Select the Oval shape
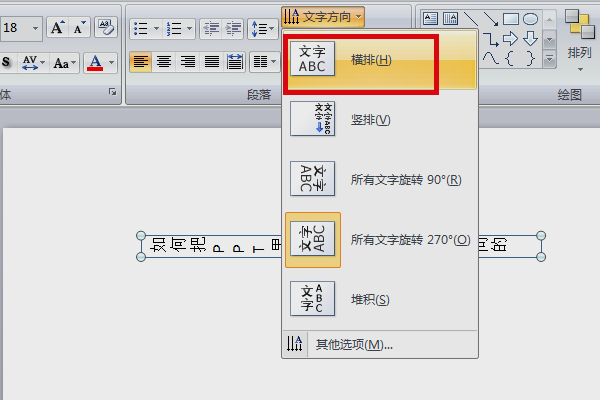600x400 pixels. point(530,19)
